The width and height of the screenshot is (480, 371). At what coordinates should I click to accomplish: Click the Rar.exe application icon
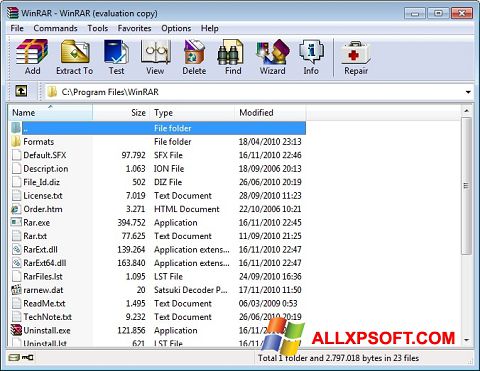tap(16, 222)
